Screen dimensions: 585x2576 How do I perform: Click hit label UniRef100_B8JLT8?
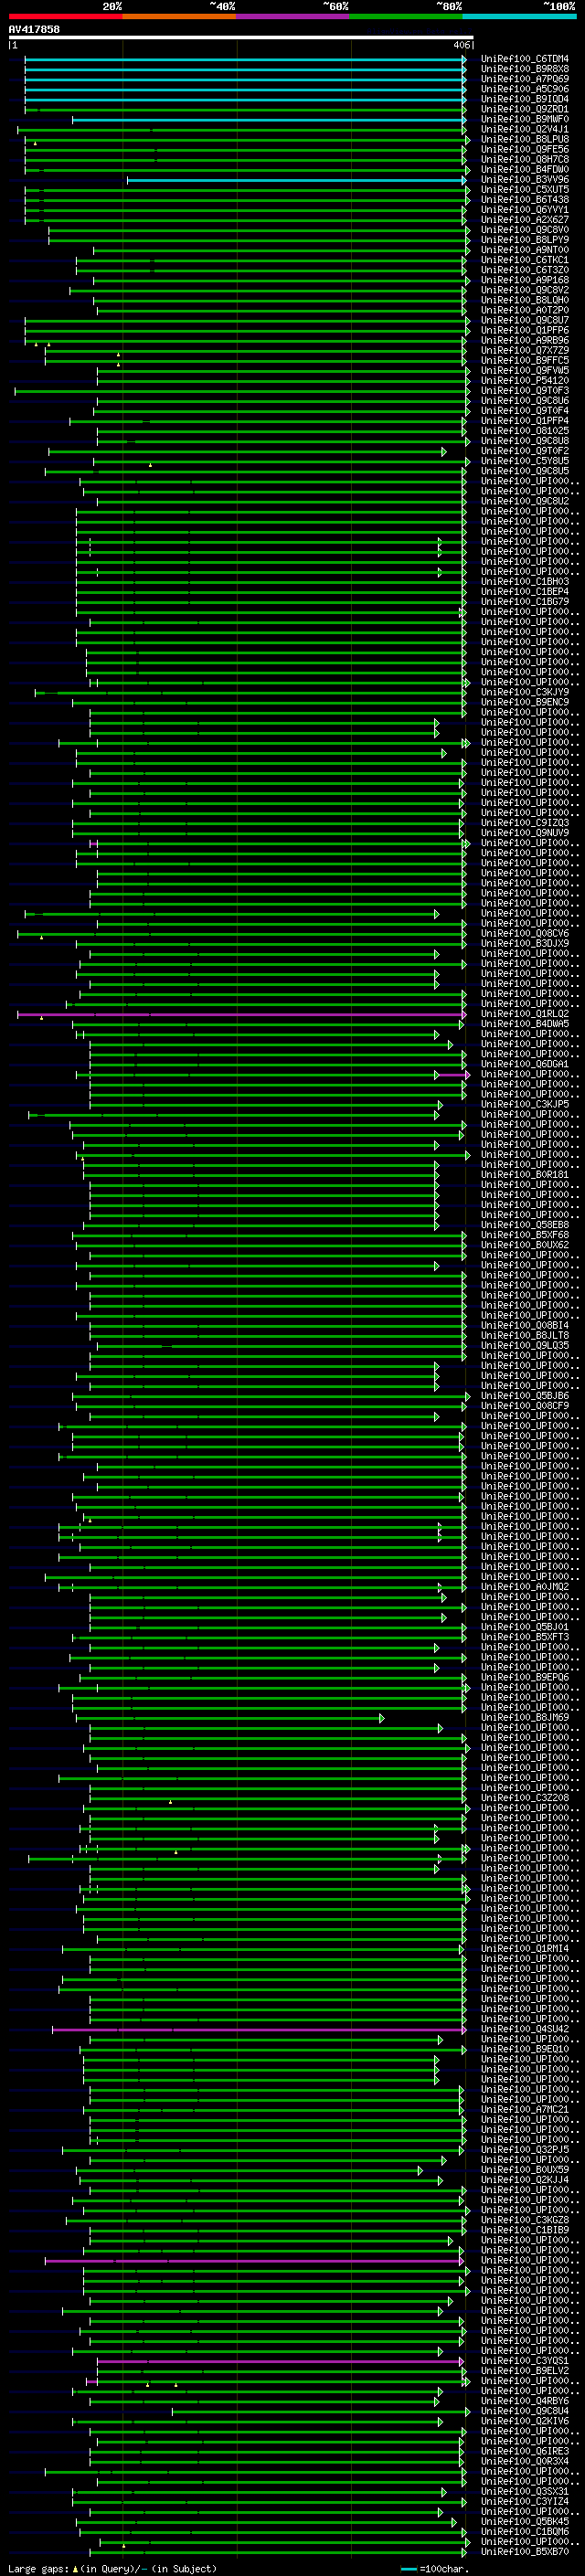click(x=524, y=1336)
